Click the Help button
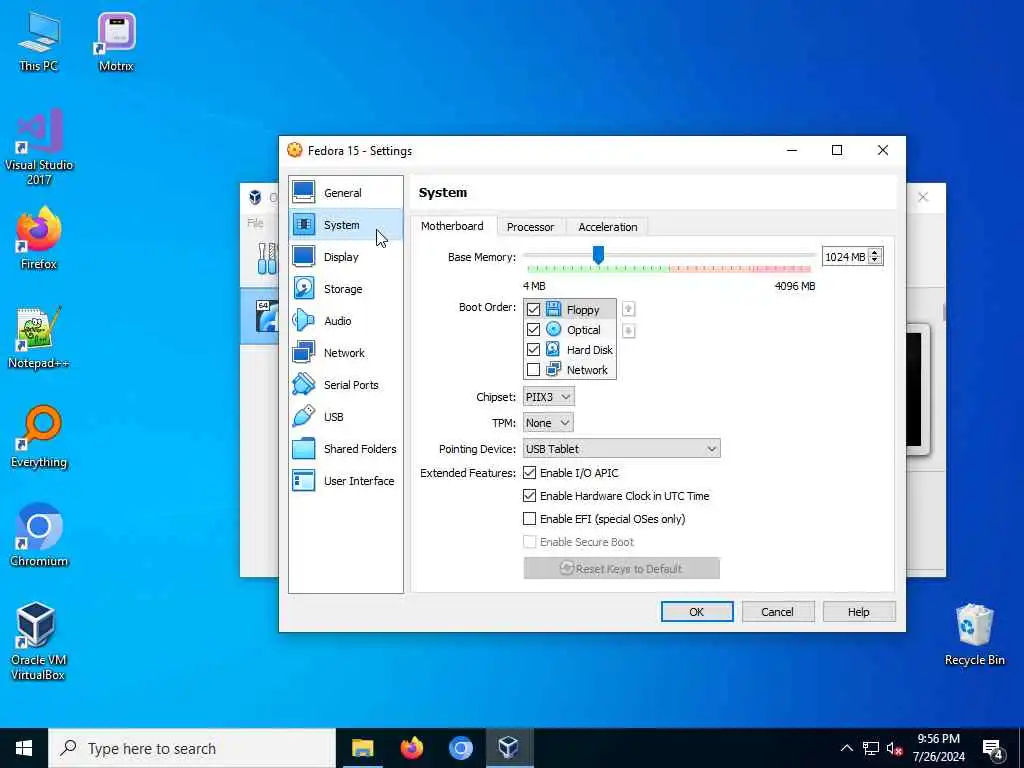The image size is (1024, 768). point(858,612)
